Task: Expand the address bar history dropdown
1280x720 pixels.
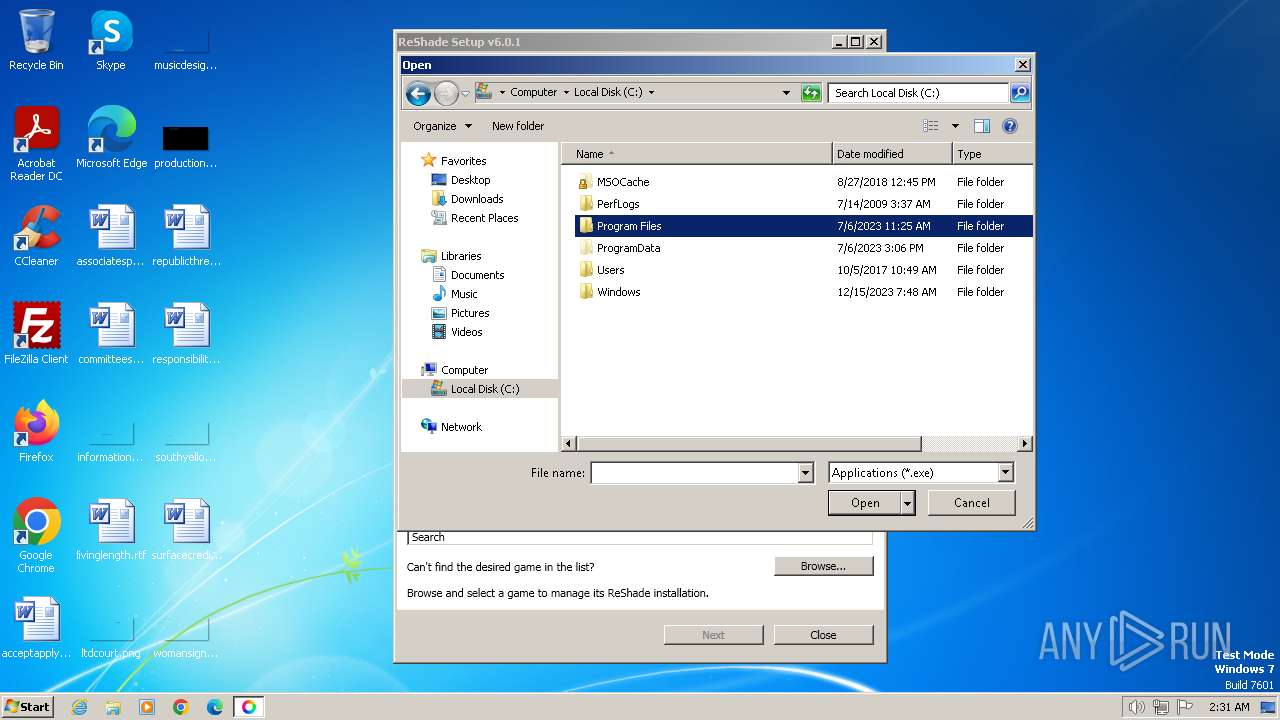Action: [x=786, y=93]
